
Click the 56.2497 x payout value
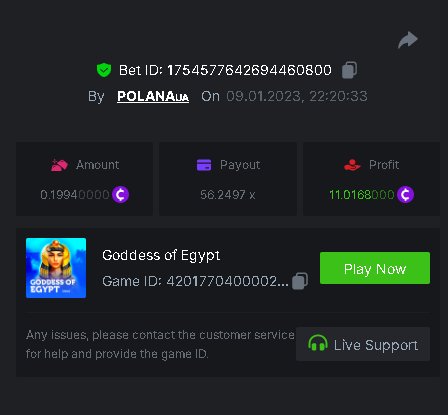(x=228, y=195)
